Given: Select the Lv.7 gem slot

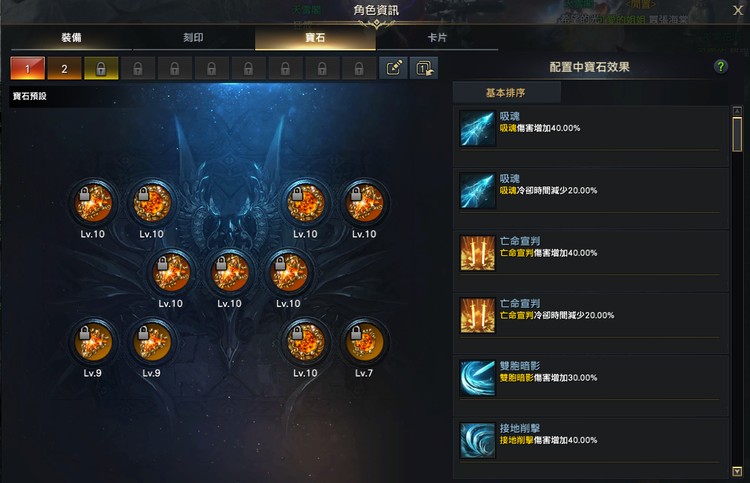Looking at the screenshot, I should [x=364, y=342].
